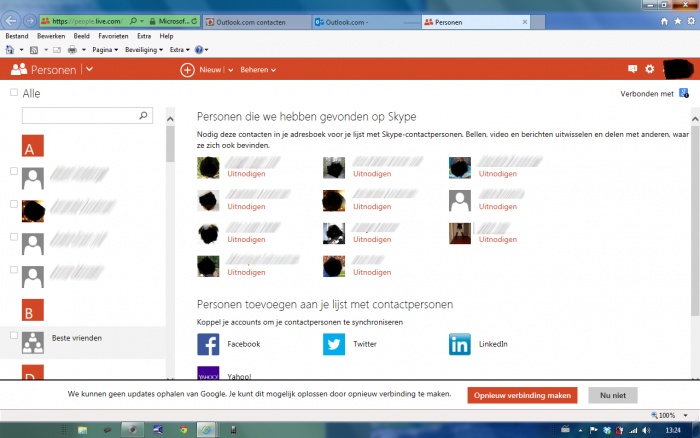This screenshot has height=438, width=700.
Task: Check the fourth contact under letter A
Action: tap(14, 270)
